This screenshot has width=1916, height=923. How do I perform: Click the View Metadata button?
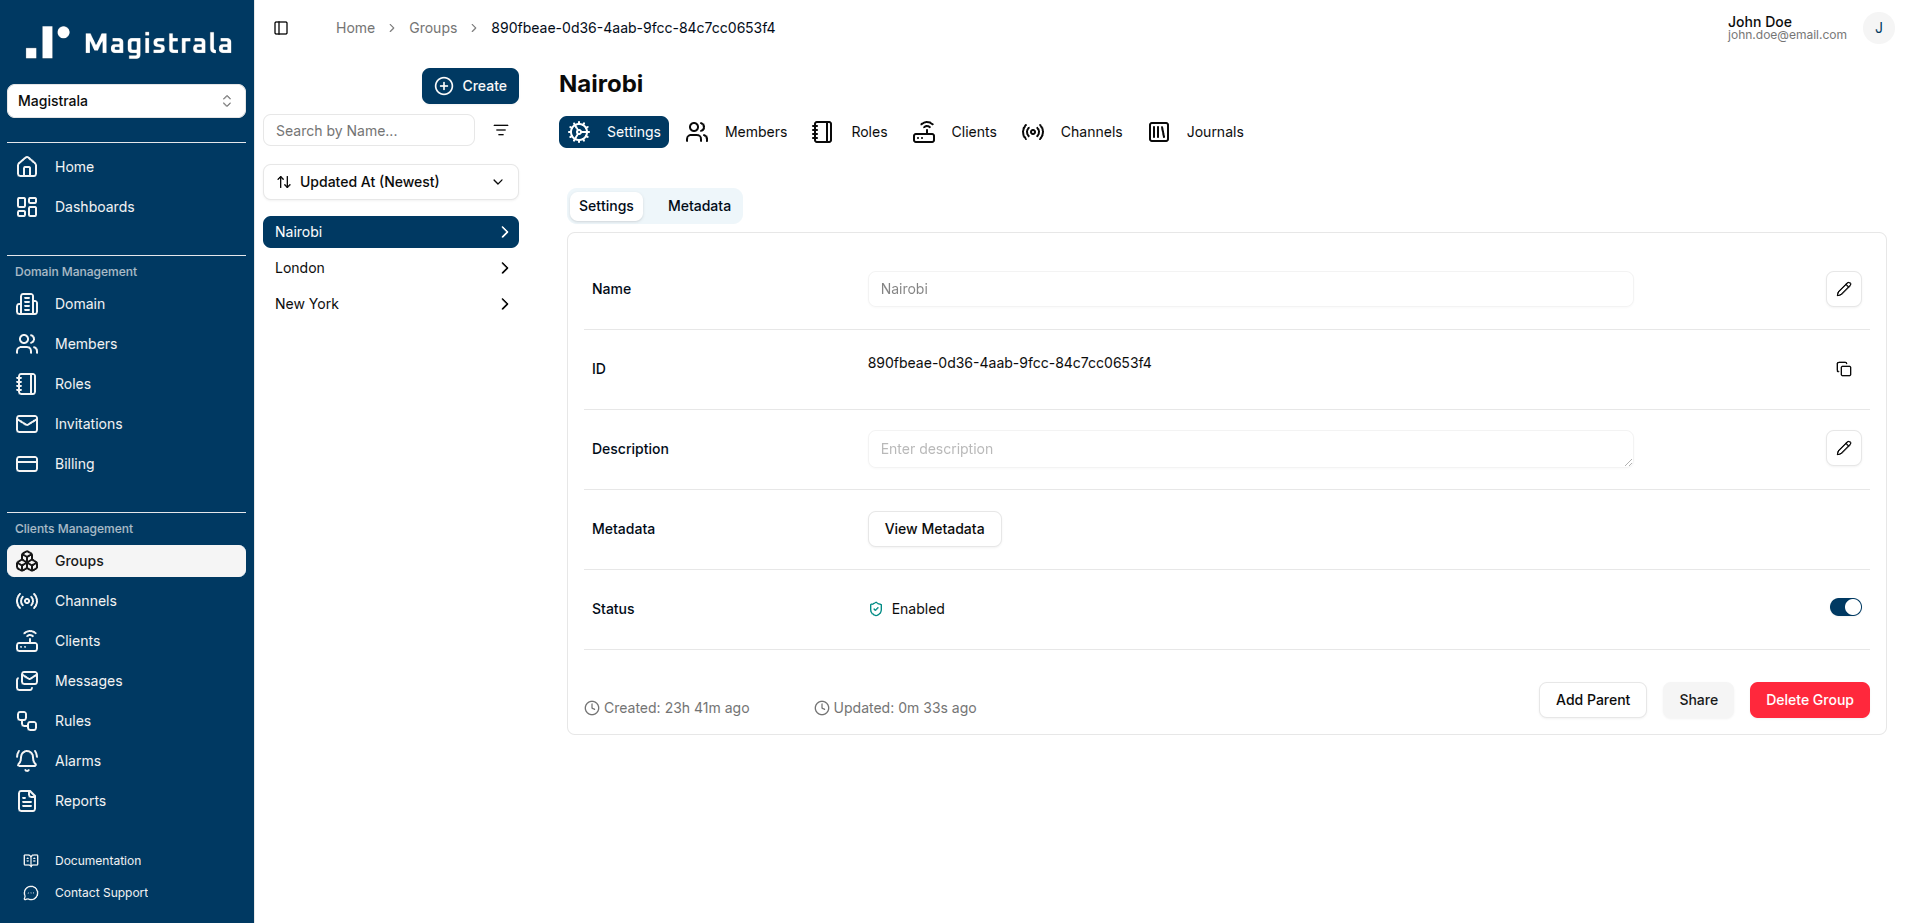(934, 529)
